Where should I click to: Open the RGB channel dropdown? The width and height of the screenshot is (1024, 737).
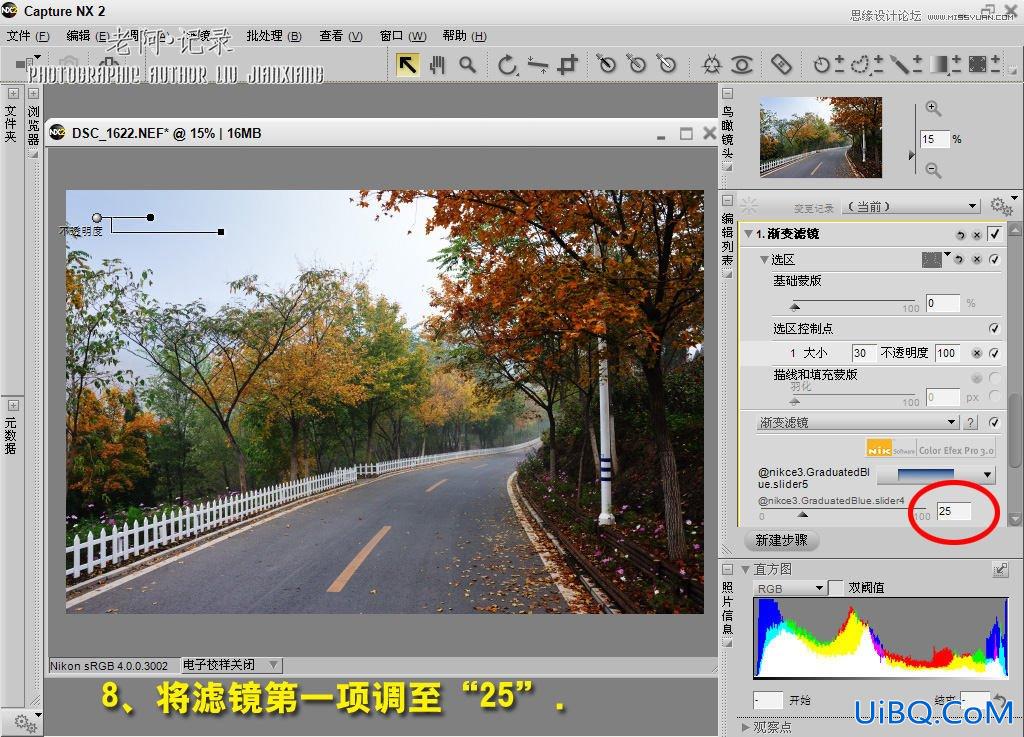click(x=790, y=588)
